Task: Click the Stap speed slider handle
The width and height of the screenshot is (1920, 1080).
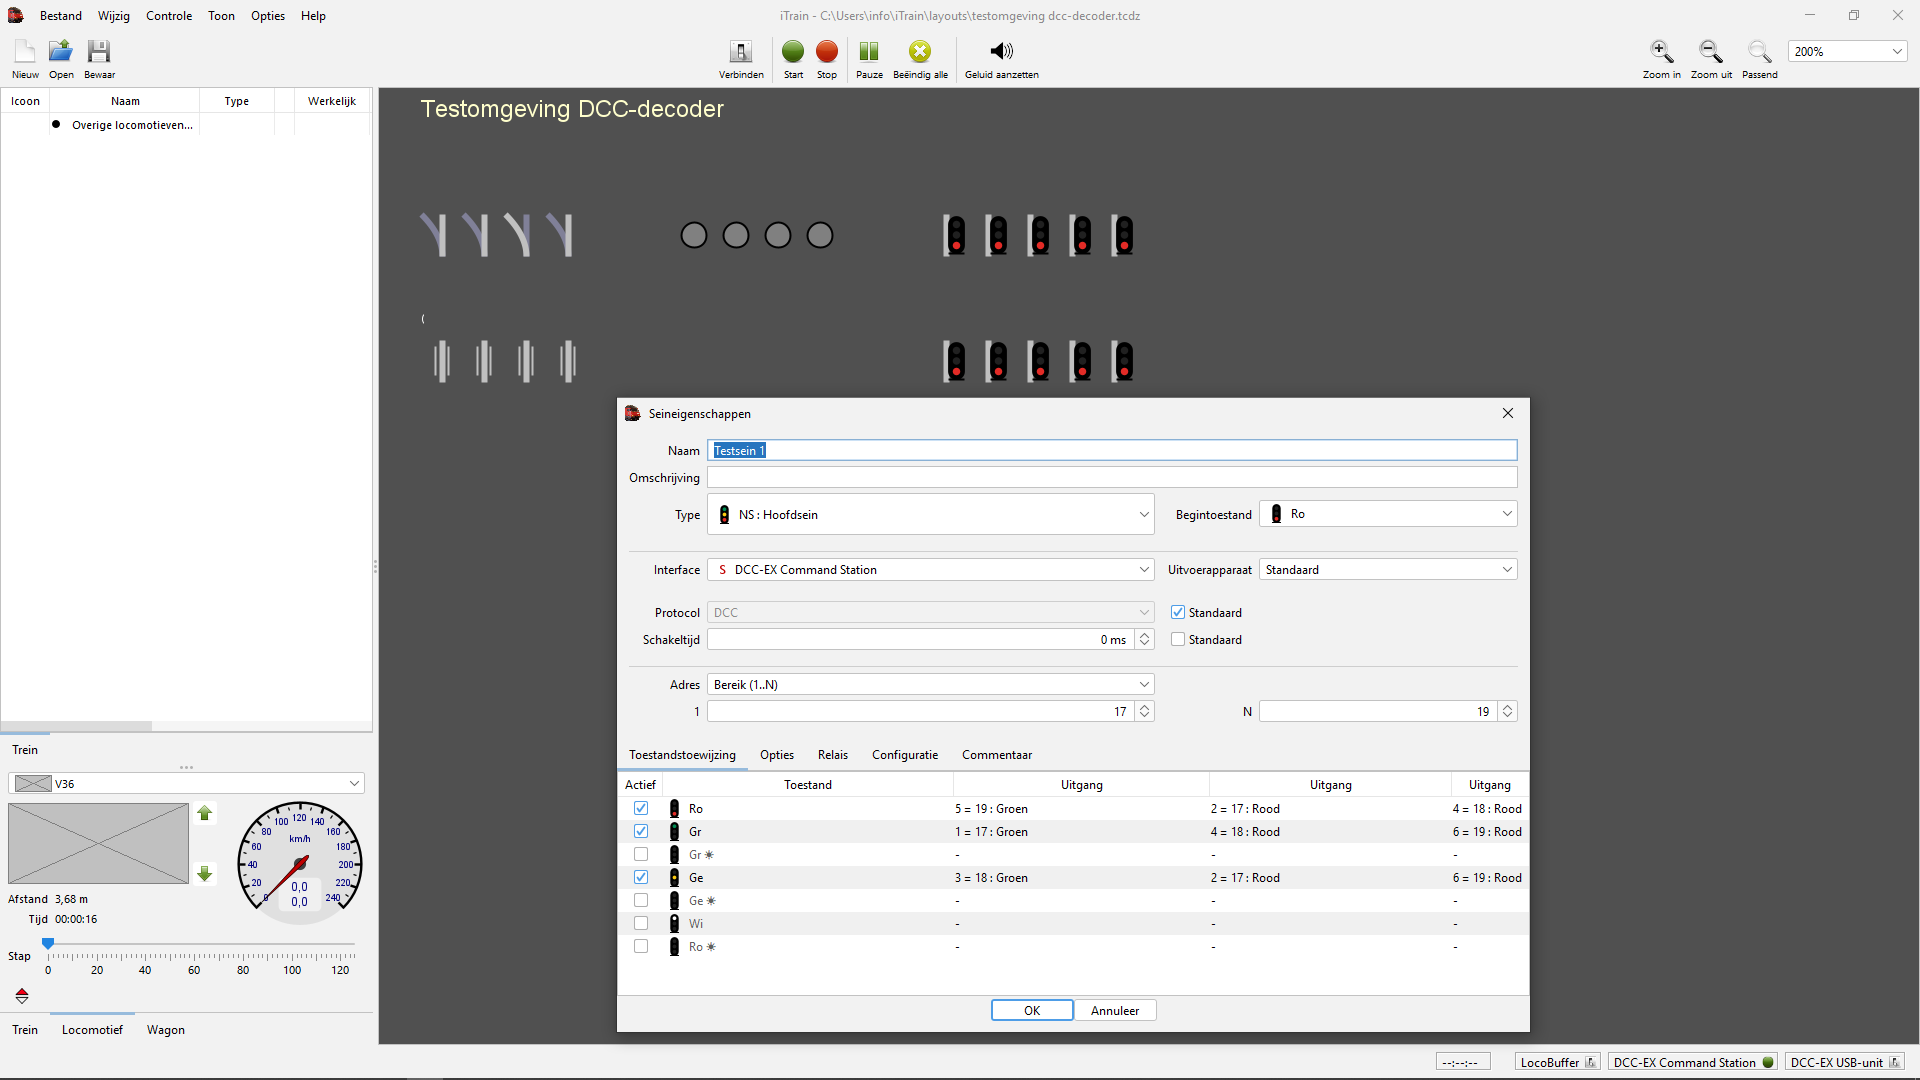Action: (x=48, y=943)
